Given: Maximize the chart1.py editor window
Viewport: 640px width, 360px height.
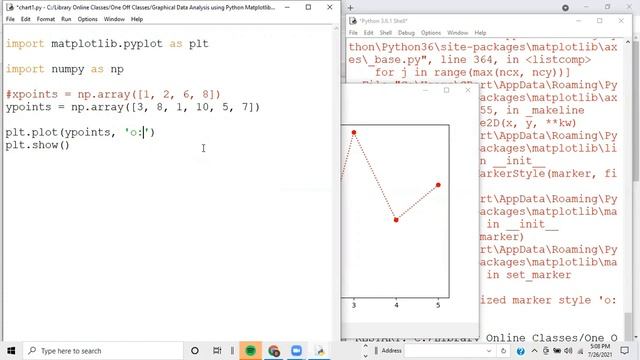Looking at the screenshot, I should [308, 7].
